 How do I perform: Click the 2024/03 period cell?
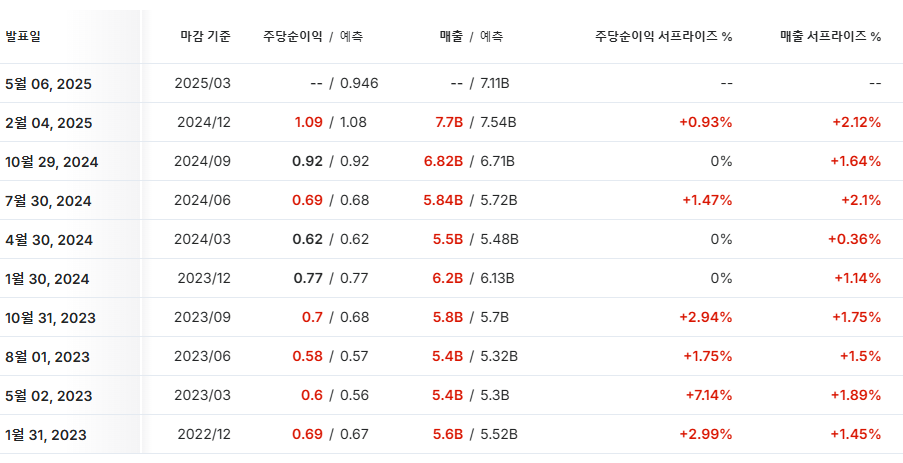[202, 239]
